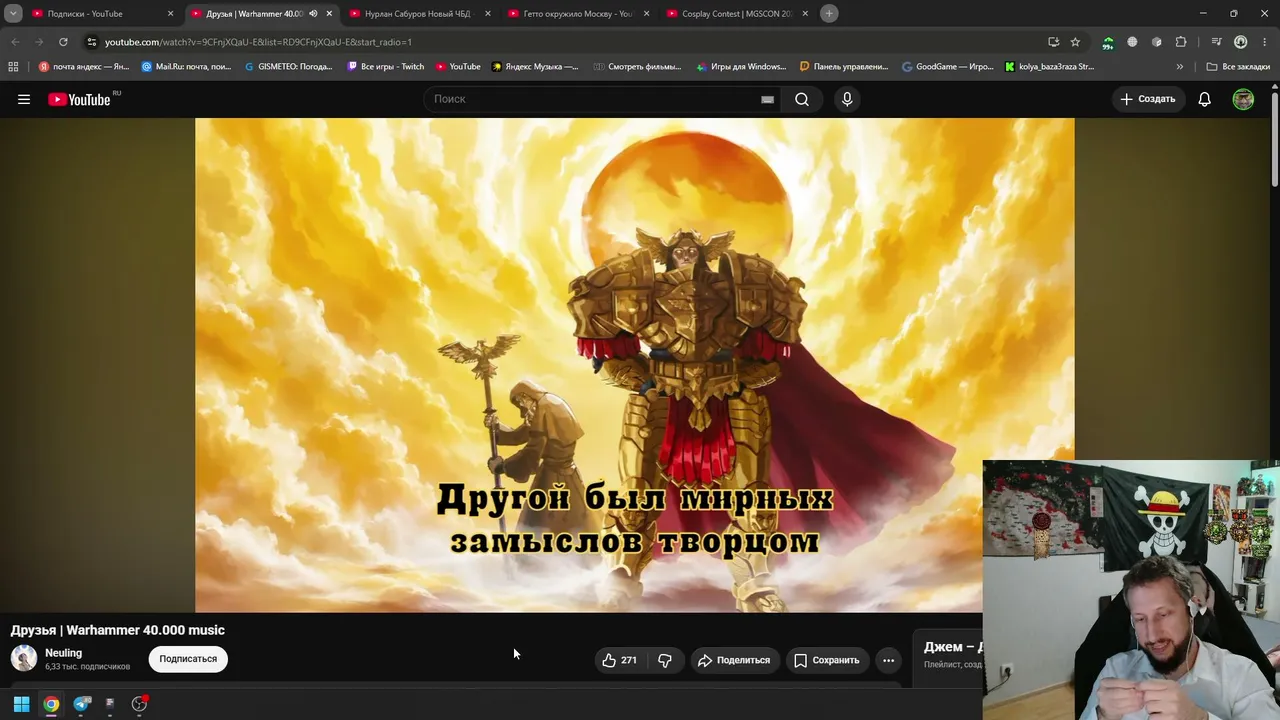Start voice search with the microphone
Image resolution: width=1280 pixels, height=720 pixels.
tap(847, 99)
